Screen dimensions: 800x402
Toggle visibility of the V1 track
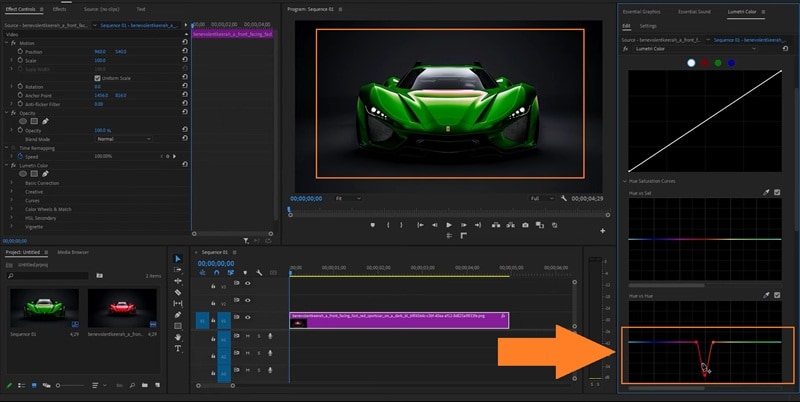248,318
